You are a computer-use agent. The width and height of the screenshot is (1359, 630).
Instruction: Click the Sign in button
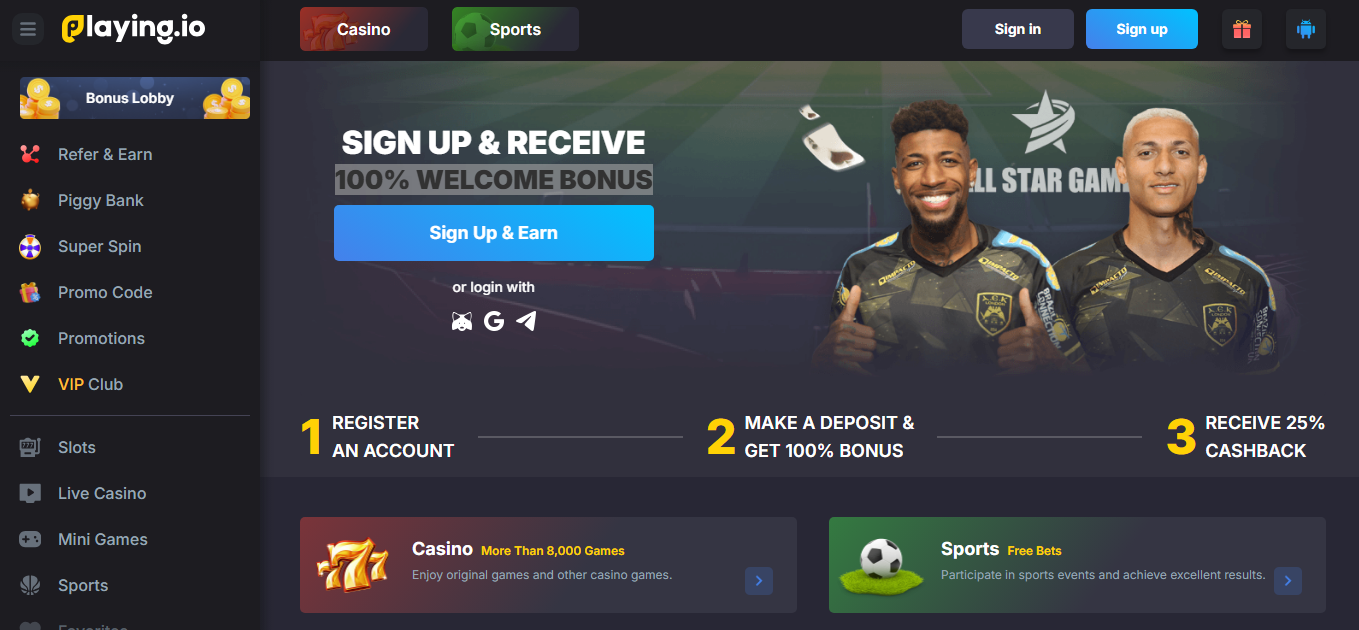(x=1018, y=29)
